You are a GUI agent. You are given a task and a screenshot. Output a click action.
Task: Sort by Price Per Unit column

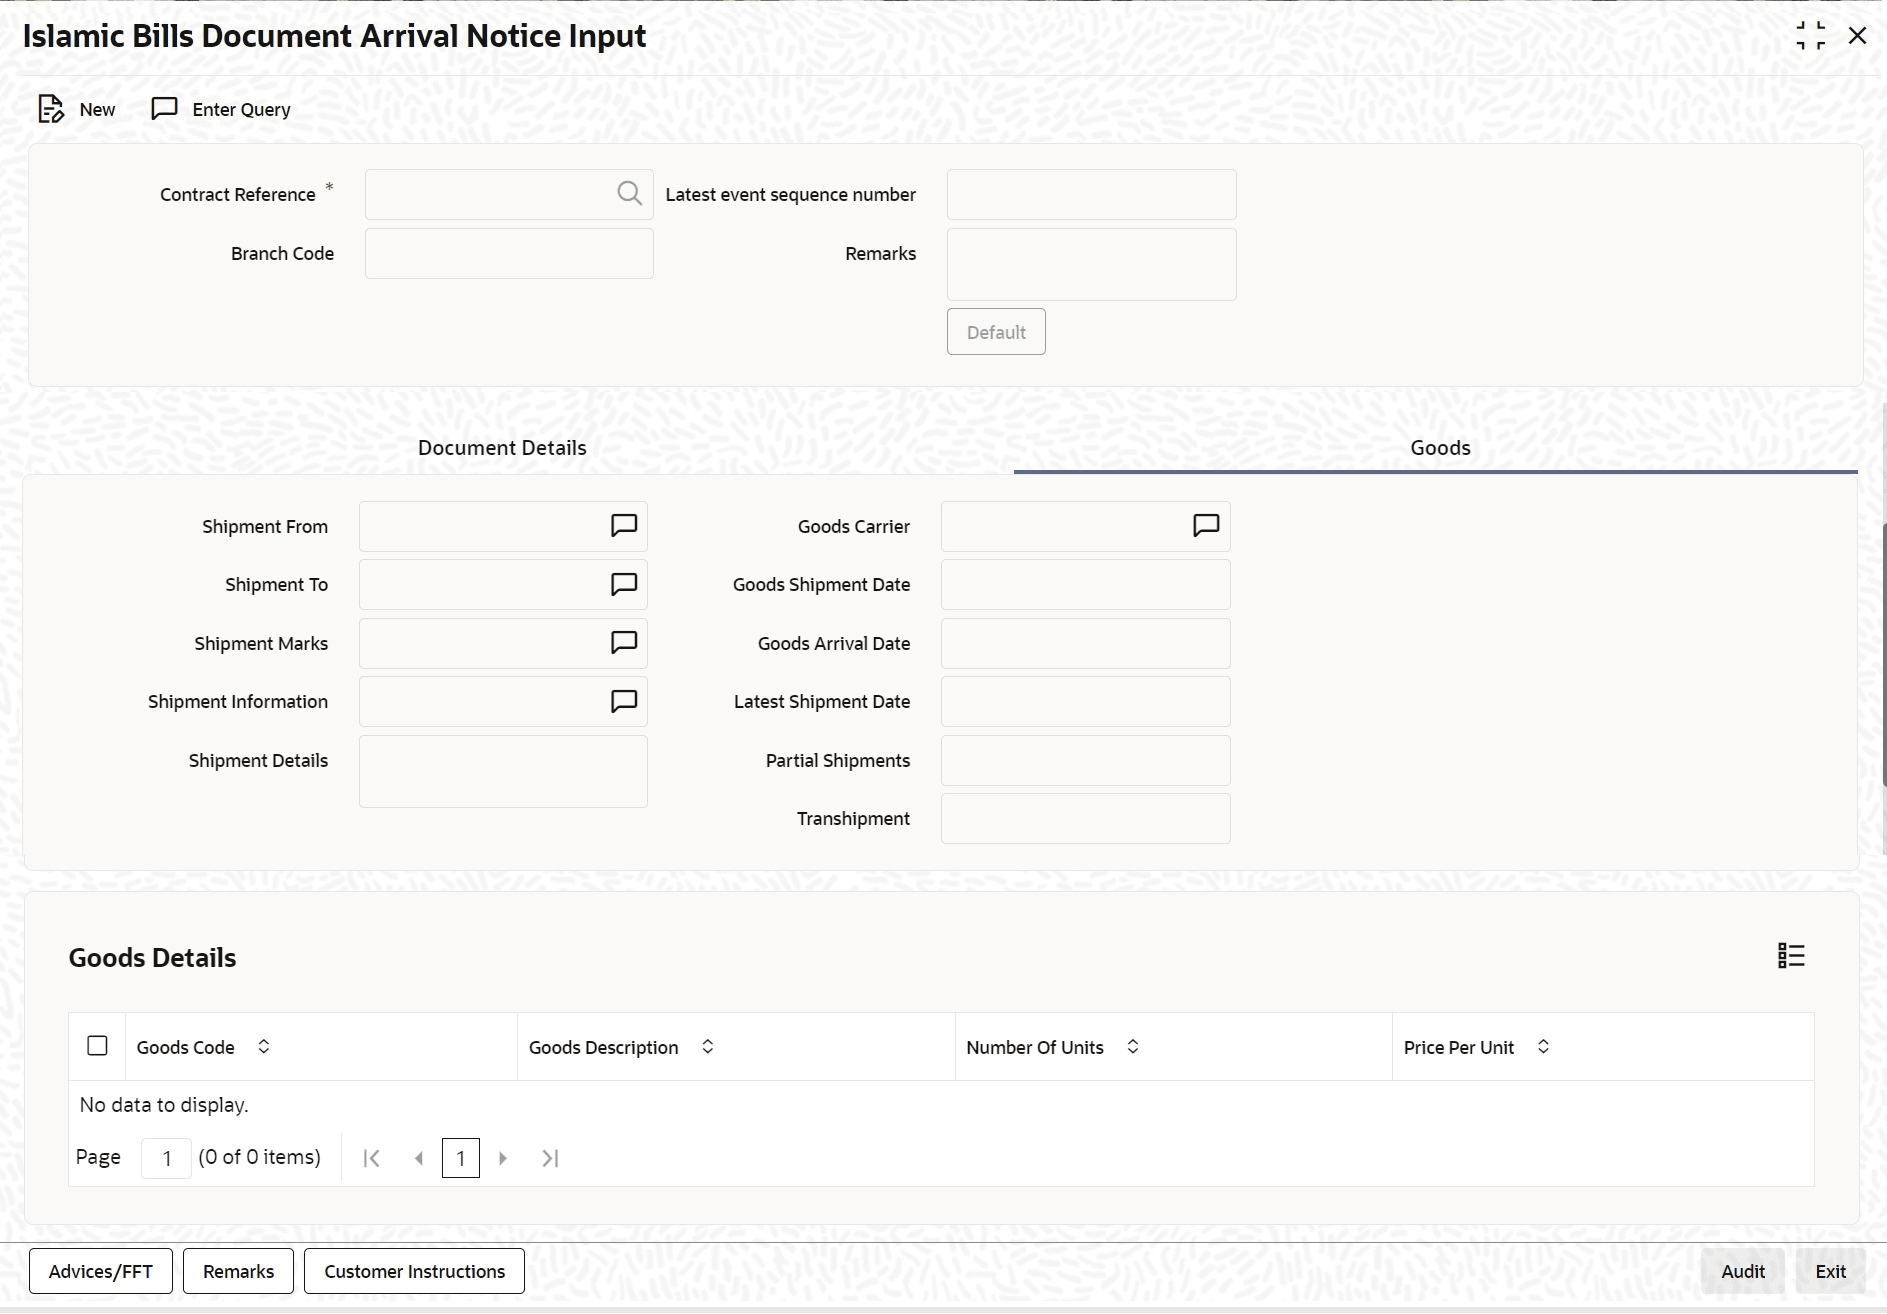pyautogui.click(x=1543, y=1046)
